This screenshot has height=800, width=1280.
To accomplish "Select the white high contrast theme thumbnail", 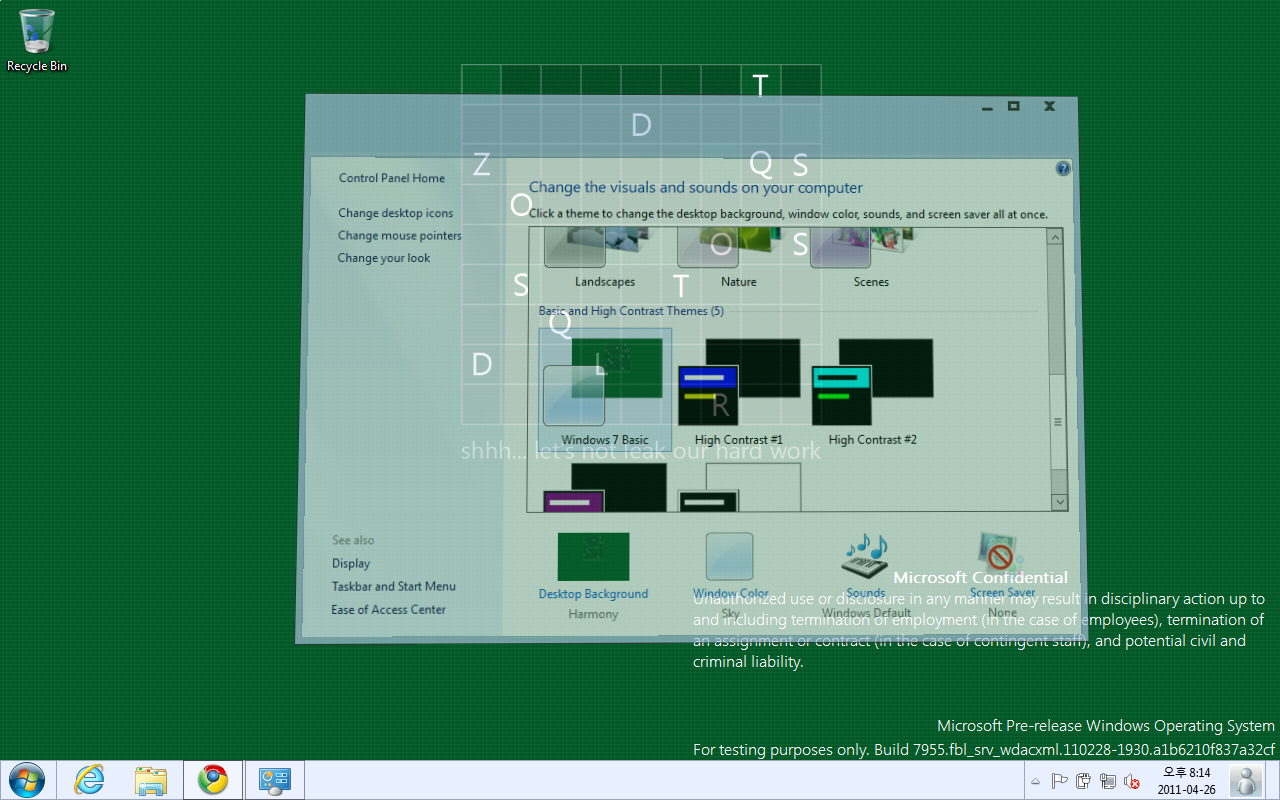I will [x=739, y=487].
